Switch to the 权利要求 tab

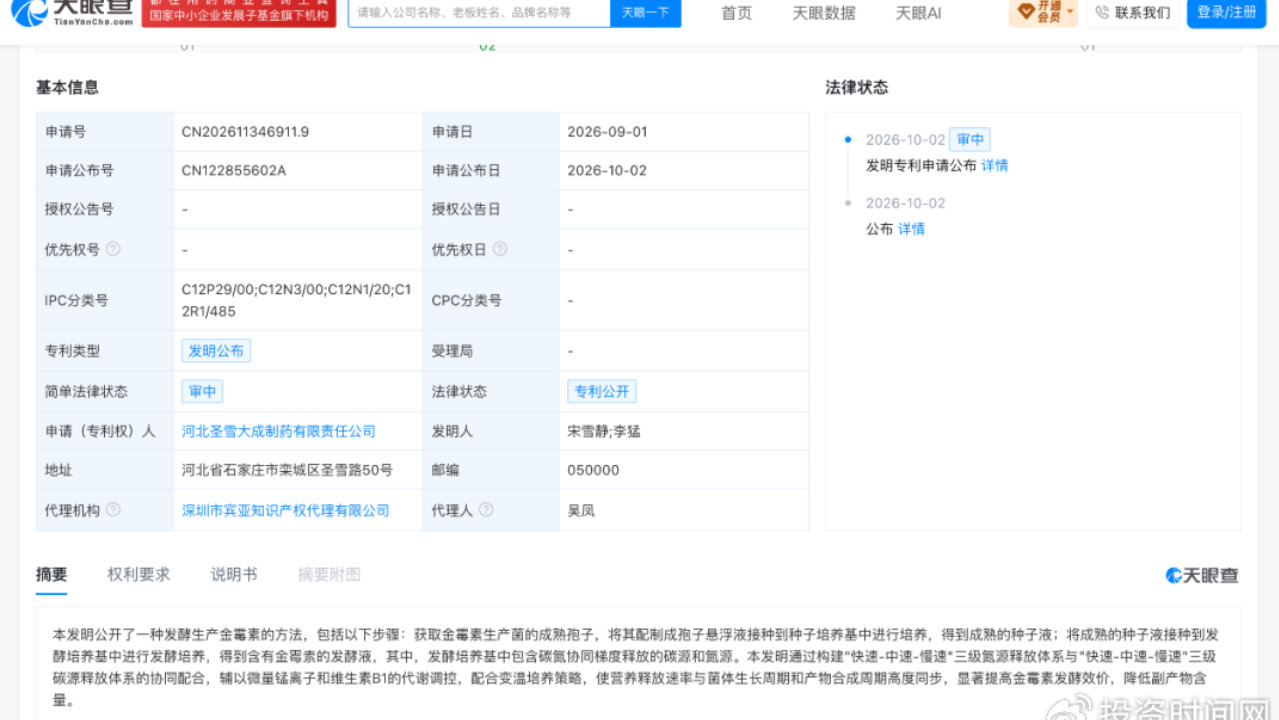(x=139, y=574)
